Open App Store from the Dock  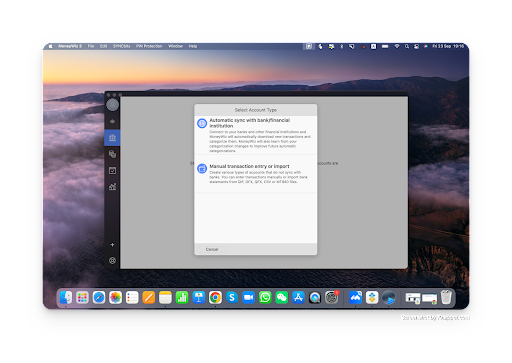[298, 297]
